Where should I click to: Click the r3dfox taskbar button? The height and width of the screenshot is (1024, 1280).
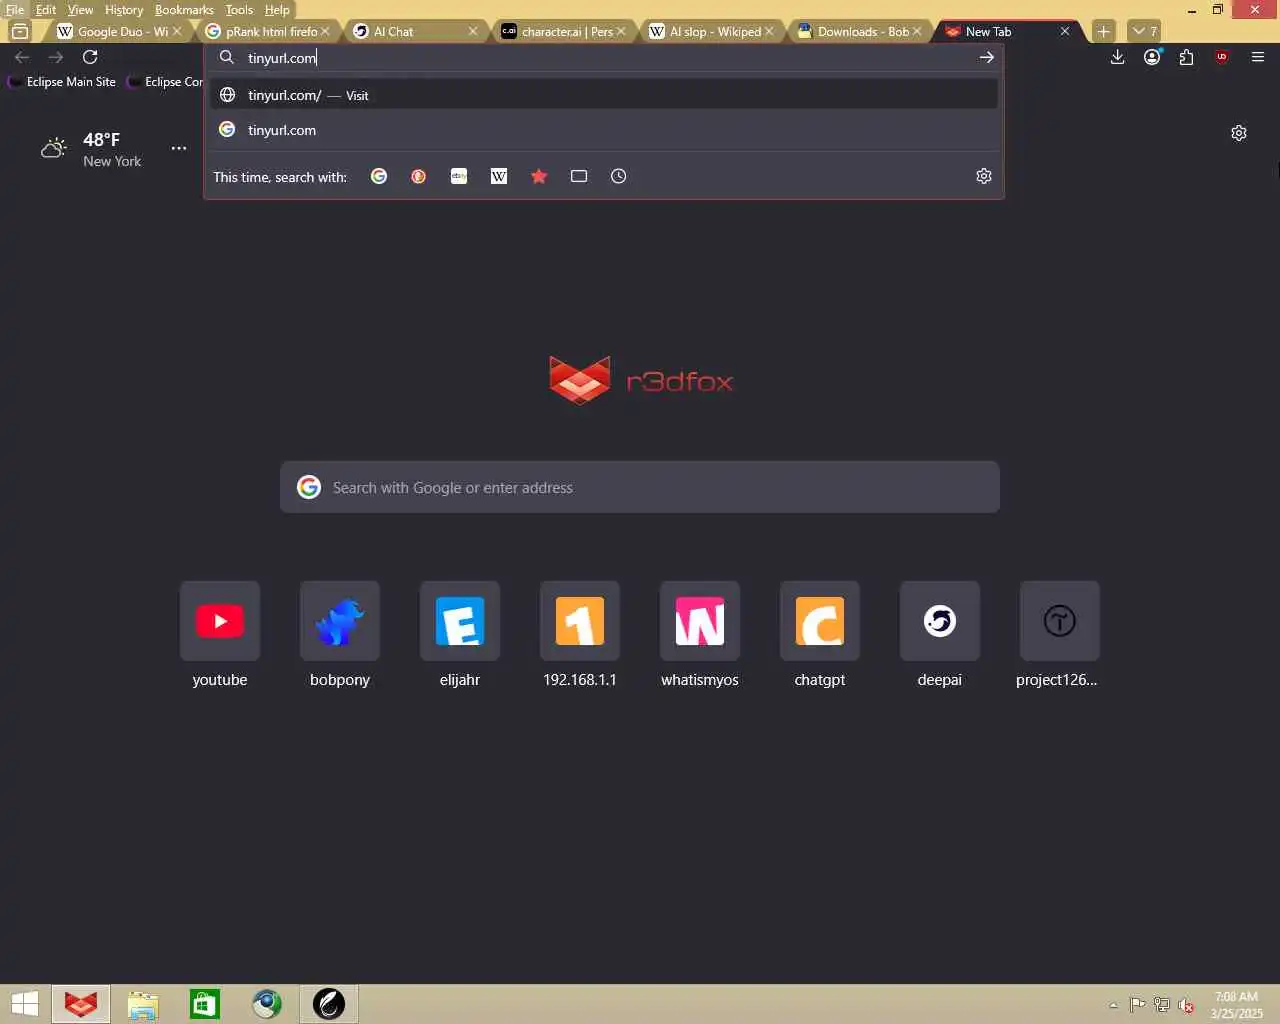pos(81,1004)
